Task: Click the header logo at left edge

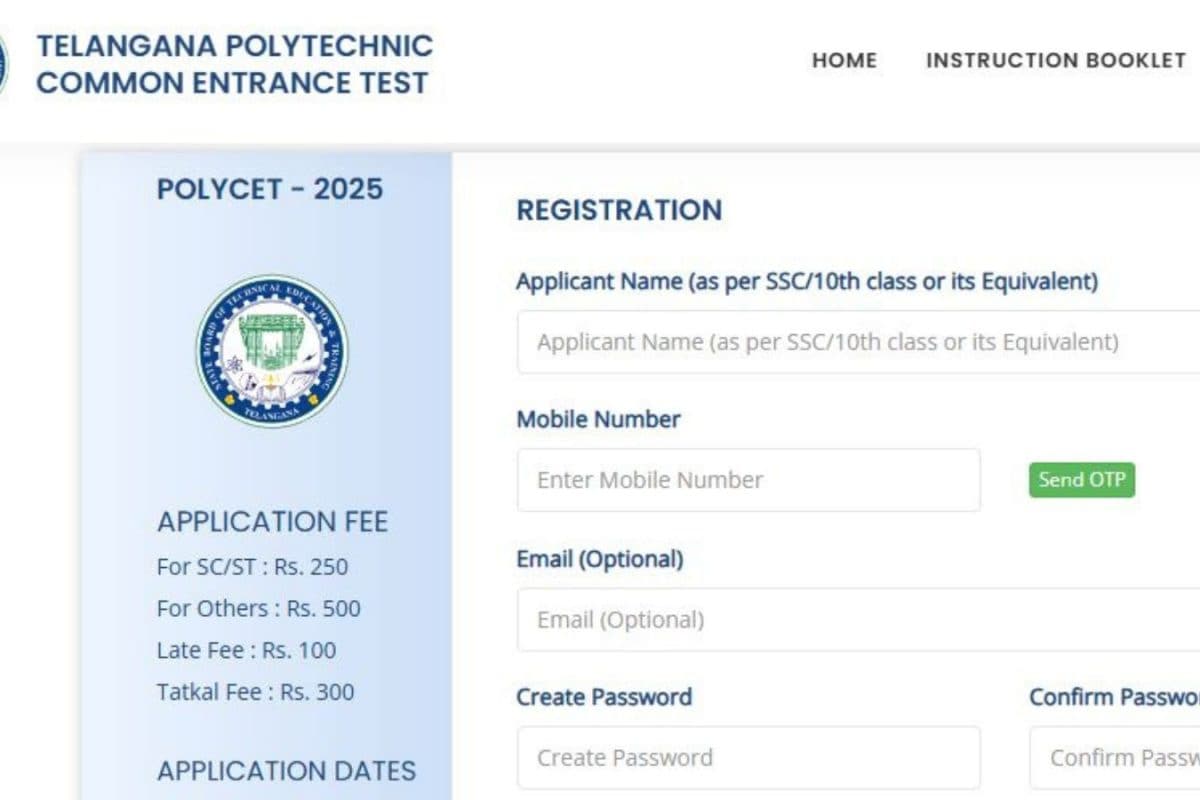Action: click(x=3, y=64)
